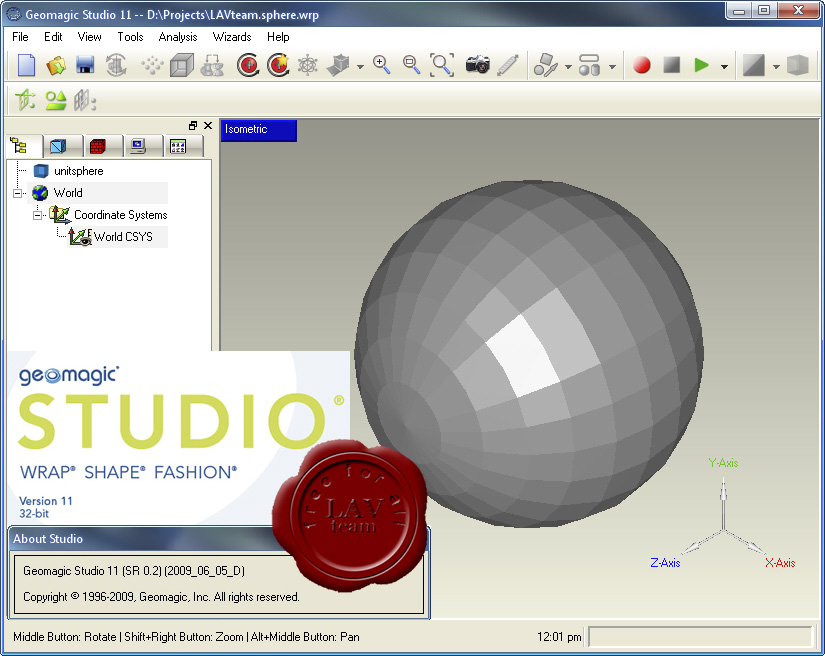Click the mouse hints text in status bar
The image size is (825, 656).
(x=186, y=637)
